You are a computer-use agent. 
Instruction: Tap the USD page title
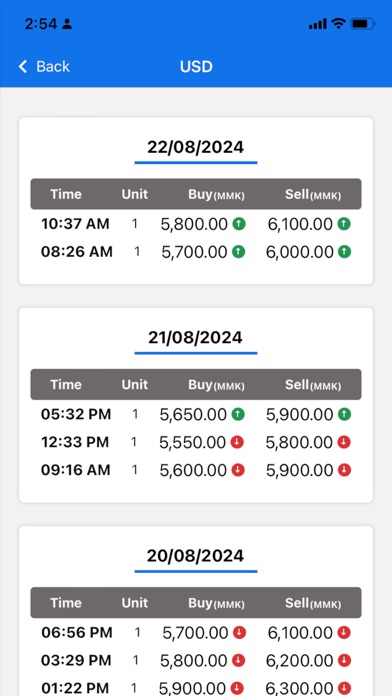196,67
